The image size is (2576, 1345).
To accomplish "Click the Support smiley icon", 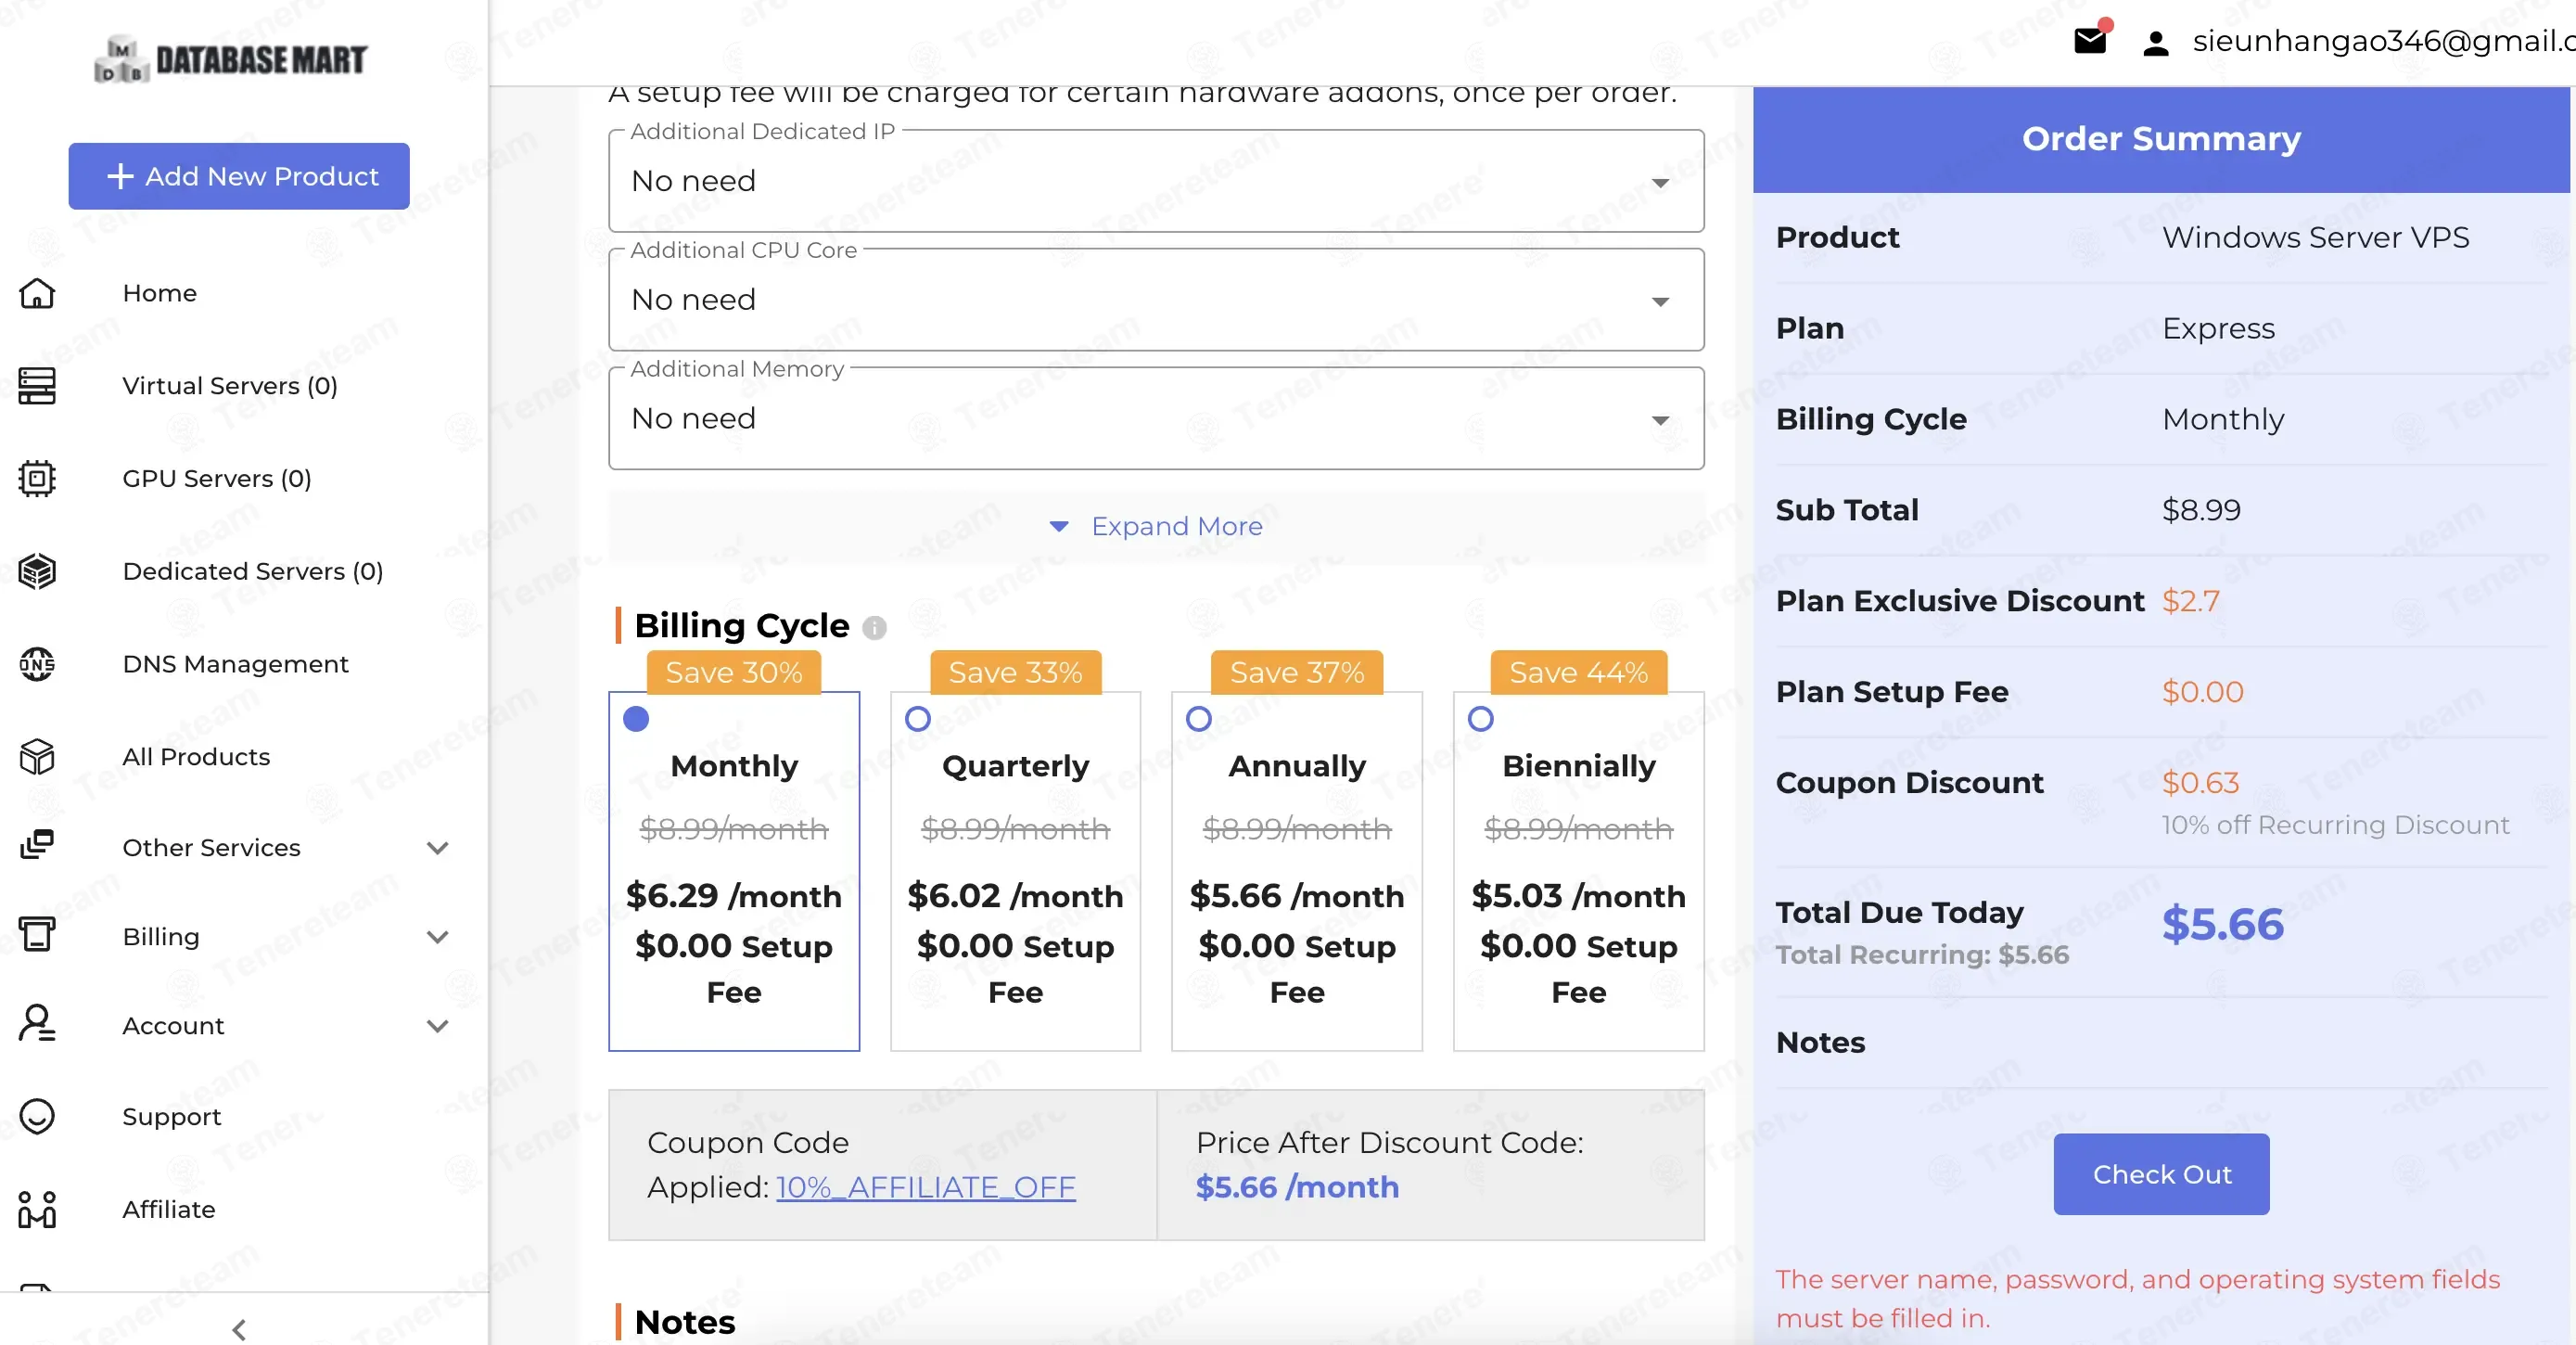I will (37, 1116).
